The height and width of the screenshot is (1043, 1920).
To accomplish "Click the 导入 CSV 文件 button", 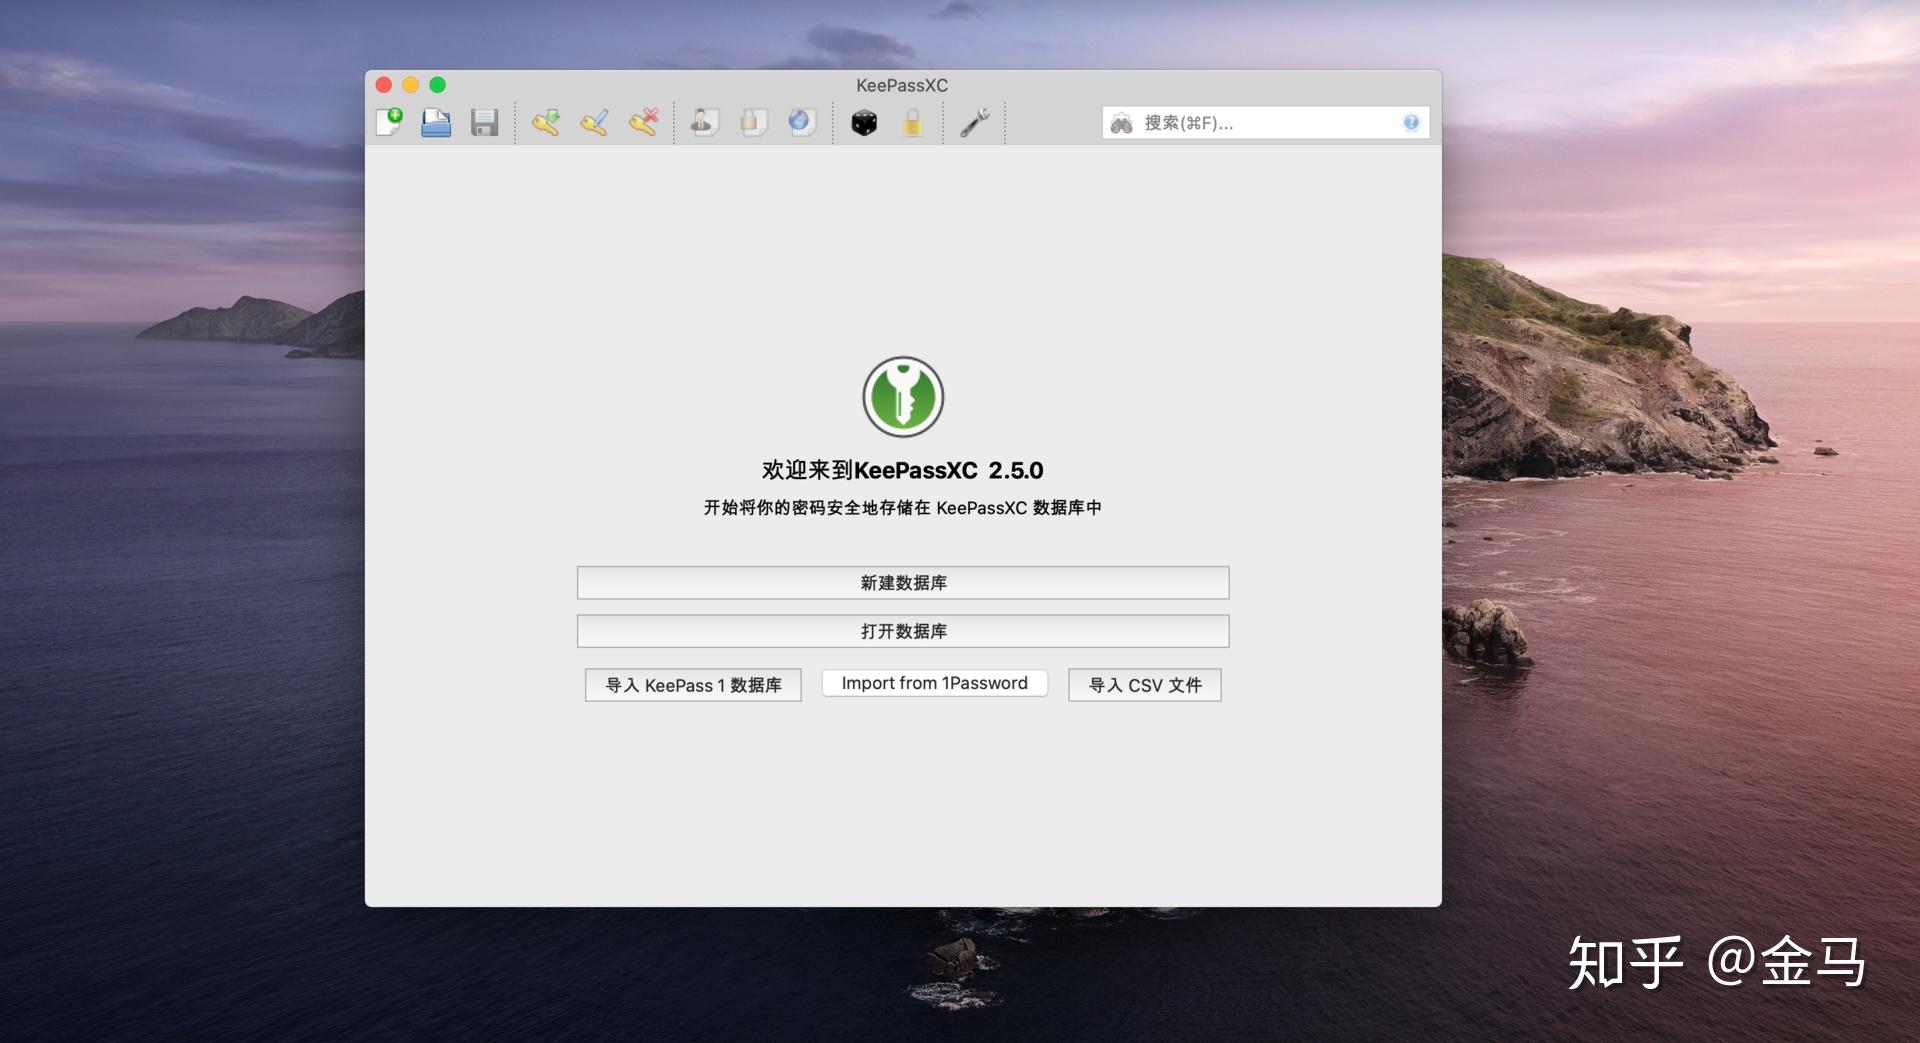I will [x=1144, y=685].
